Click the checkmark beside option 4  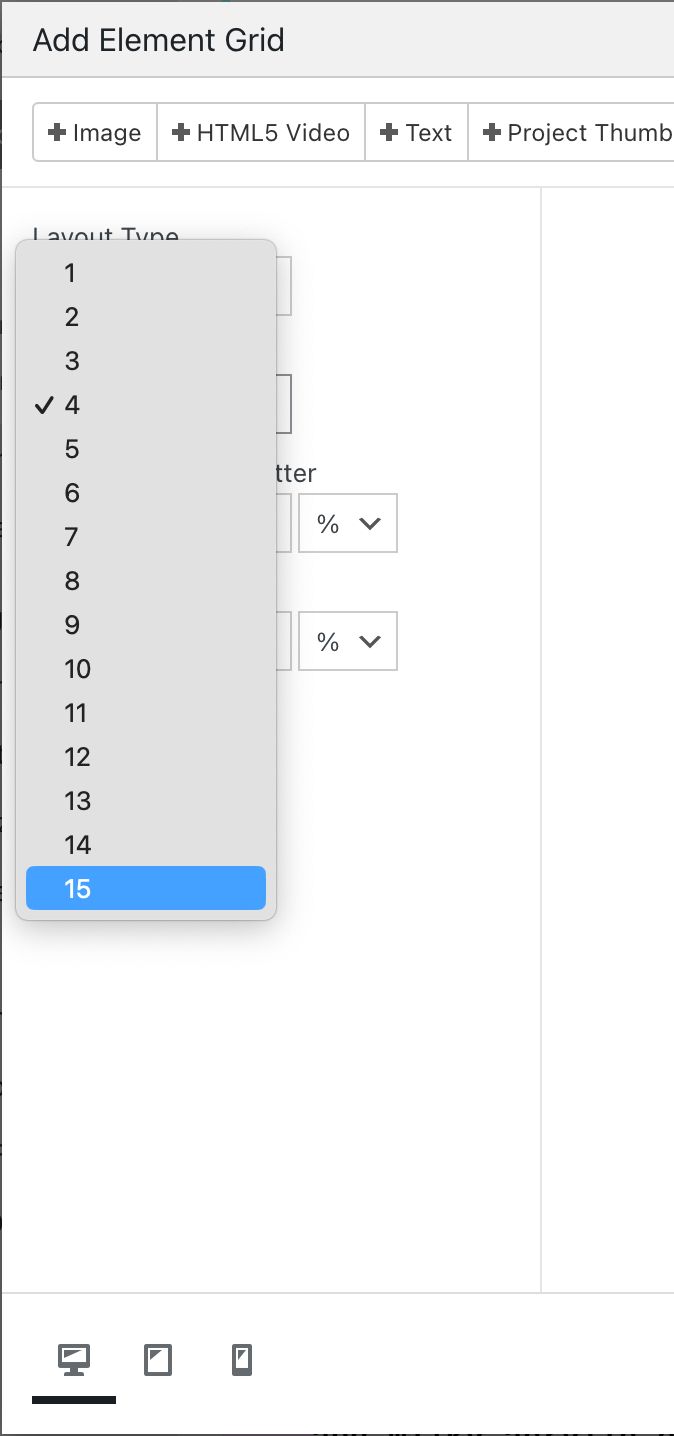click(x=43, y=405)
